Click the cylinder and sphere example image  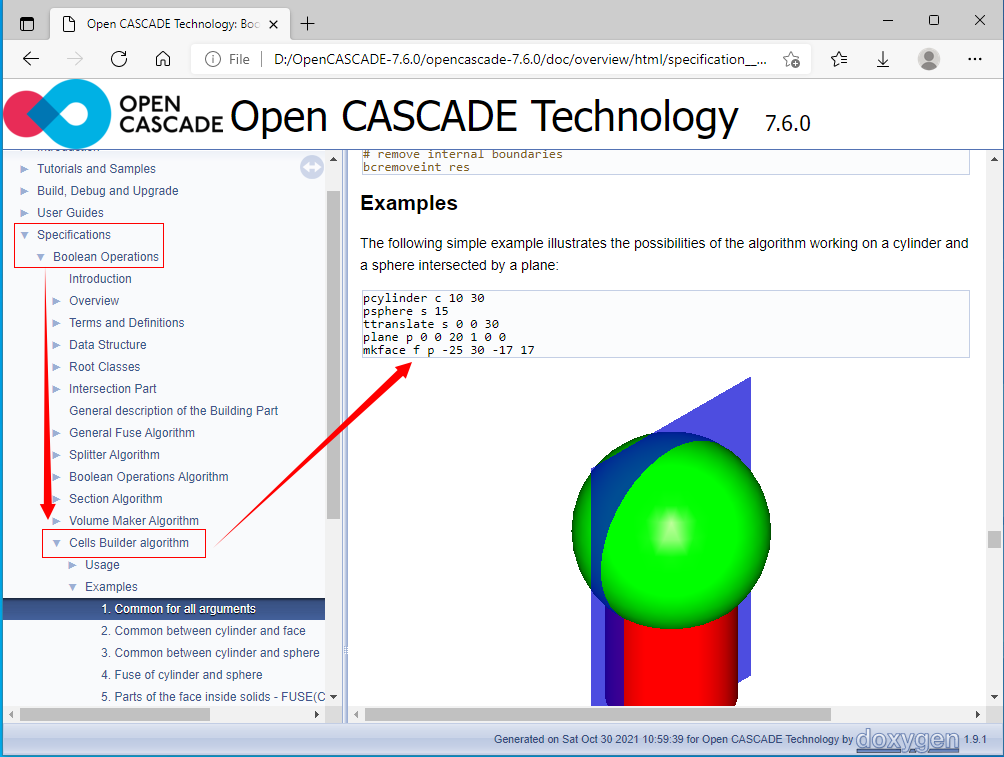670,541
